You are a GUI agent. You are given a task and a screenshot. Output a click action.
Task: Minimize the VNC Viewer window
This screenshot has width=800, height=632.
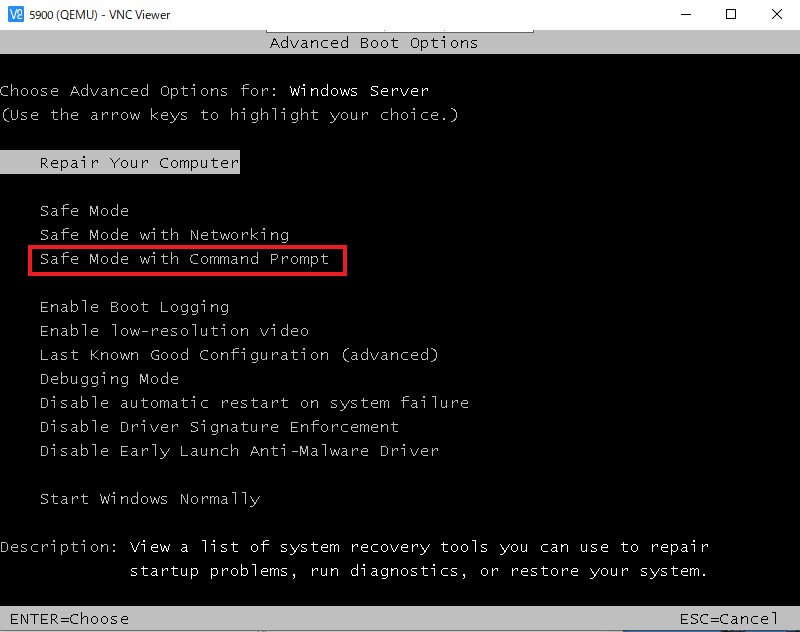(686, 14)
